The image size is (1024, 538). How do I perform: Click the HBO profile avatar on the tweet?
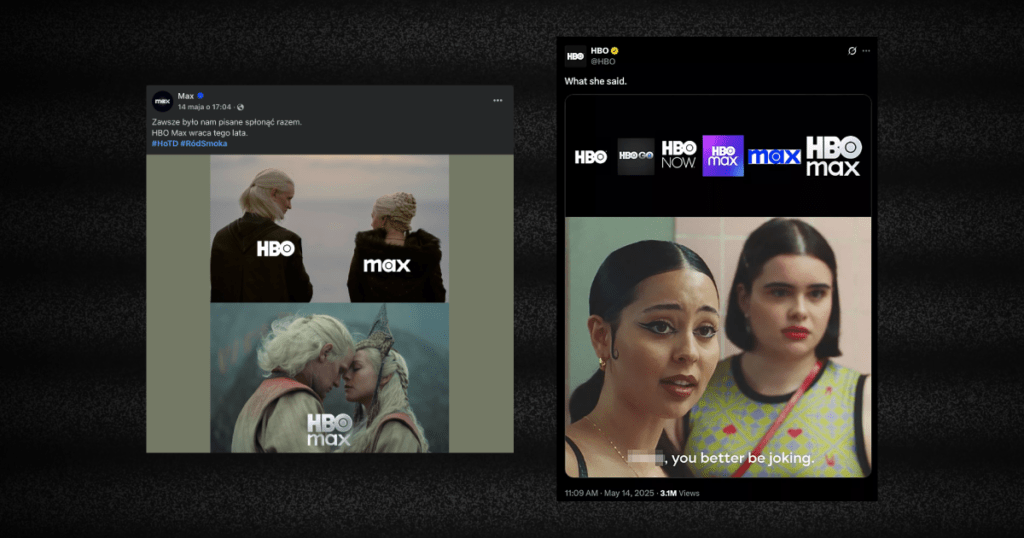tap(575, 55)
